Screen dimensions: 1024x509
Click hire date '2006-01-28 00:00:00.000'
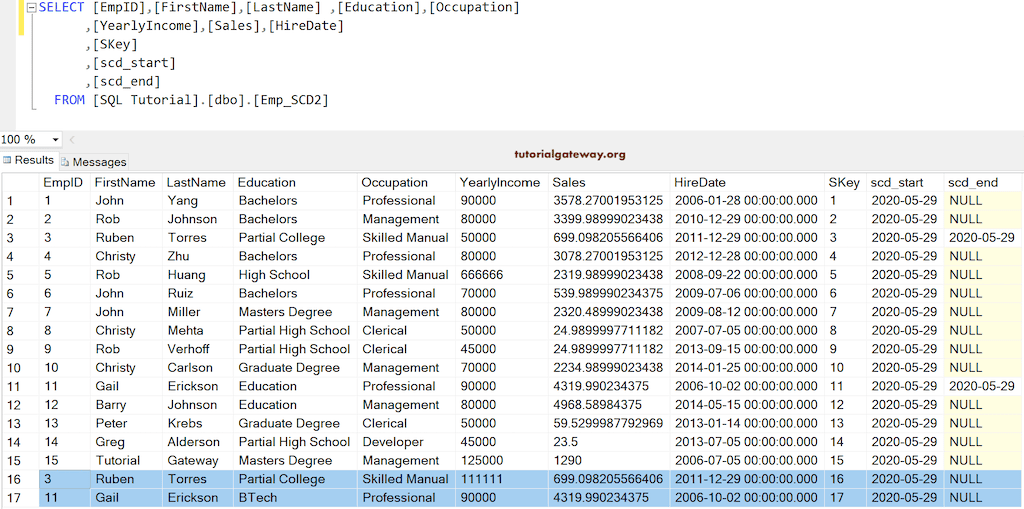point(746,201)
